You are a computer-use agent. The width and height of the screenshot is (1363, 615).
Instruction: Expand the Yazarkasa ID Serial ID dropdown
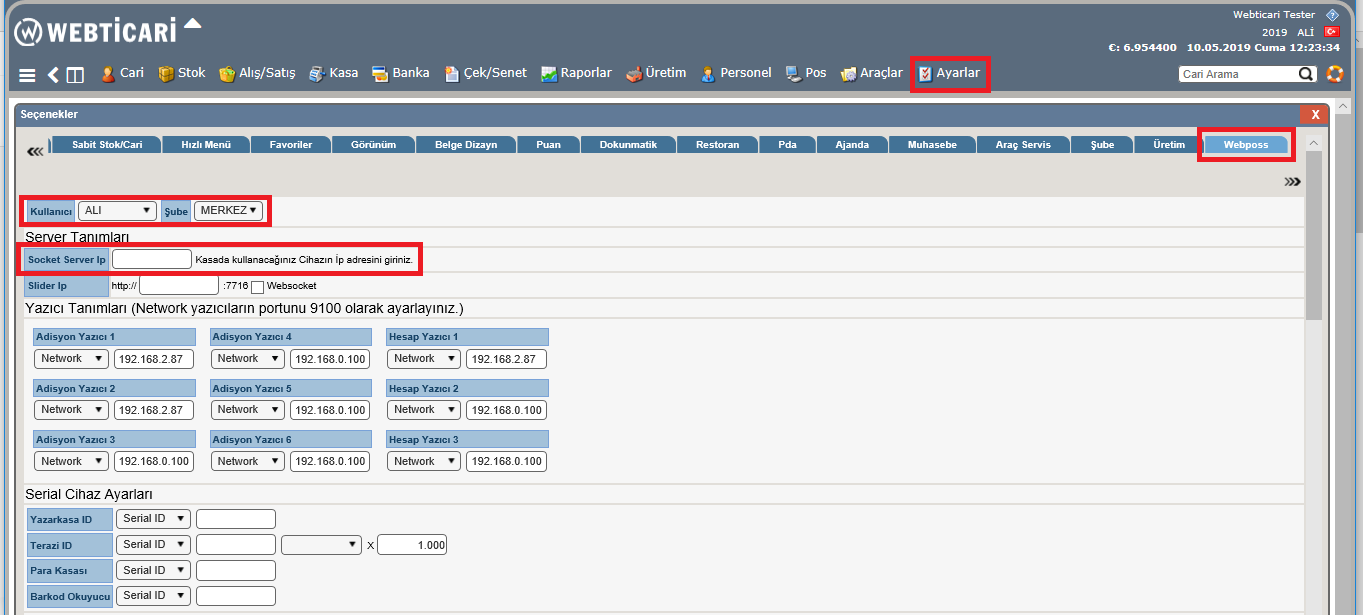click(152, 519)
